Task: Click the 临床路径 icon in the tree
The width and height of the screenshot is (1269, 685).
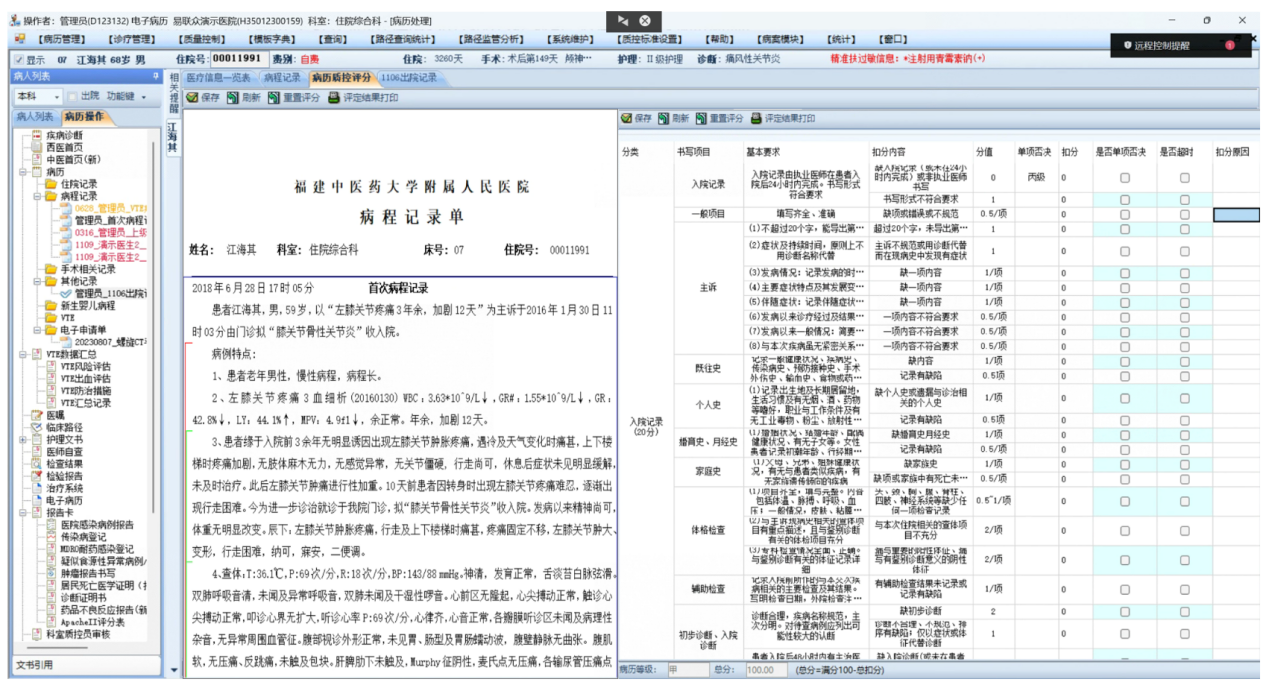Action: click(x=37, y=426)
